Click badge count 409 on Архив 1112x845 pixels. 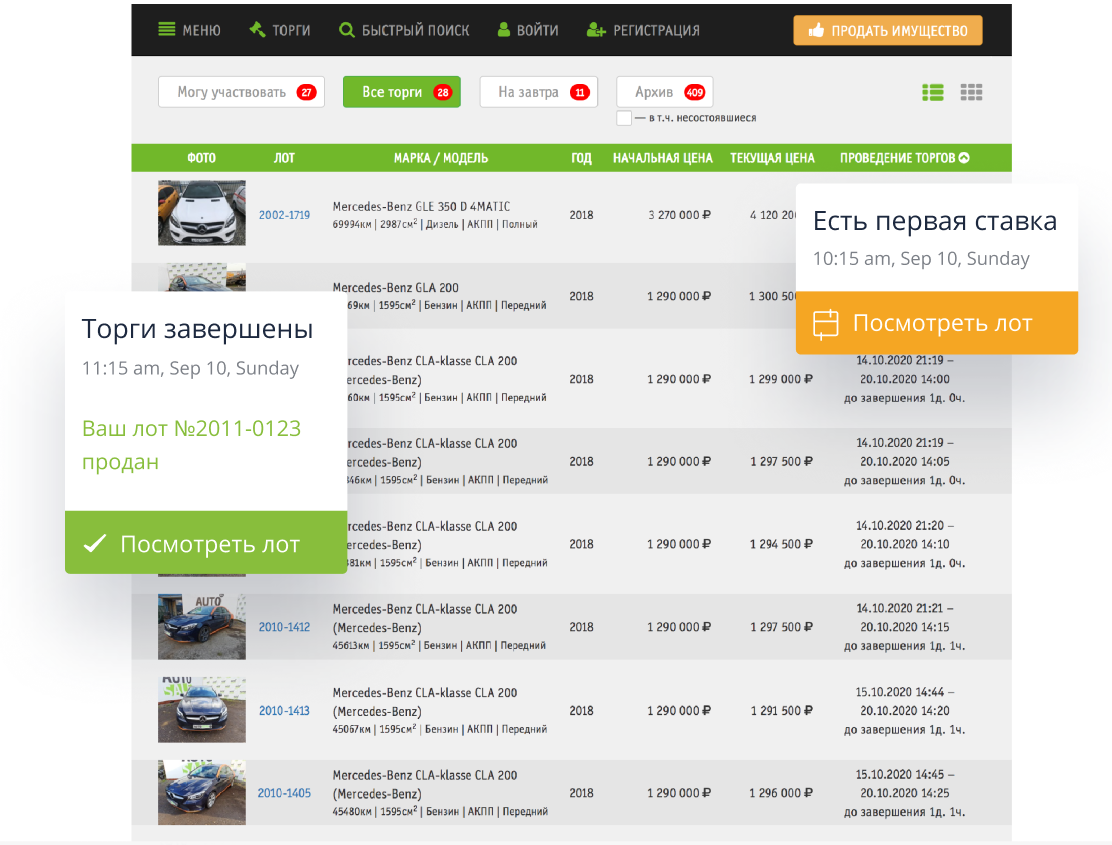(694, 92)
